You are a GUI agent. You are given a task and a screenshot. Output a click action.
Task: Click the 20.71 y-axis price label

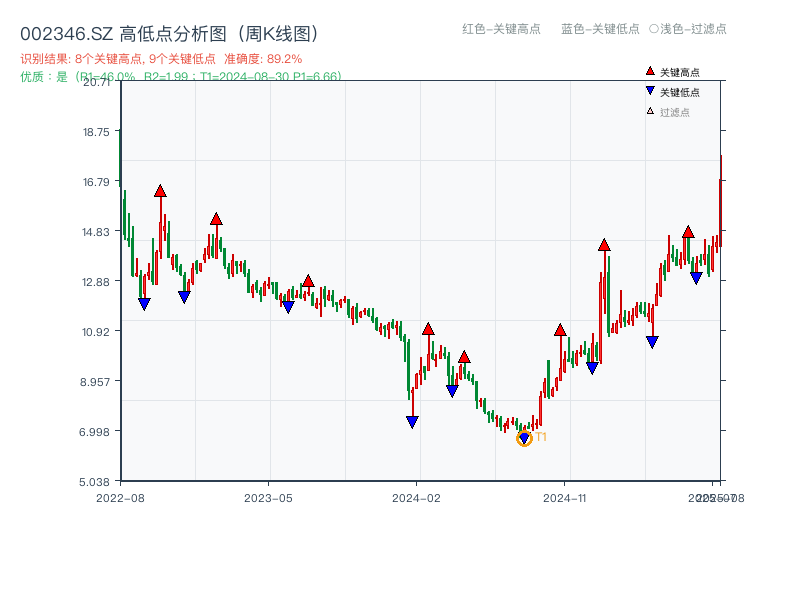(x=97, y=82)
